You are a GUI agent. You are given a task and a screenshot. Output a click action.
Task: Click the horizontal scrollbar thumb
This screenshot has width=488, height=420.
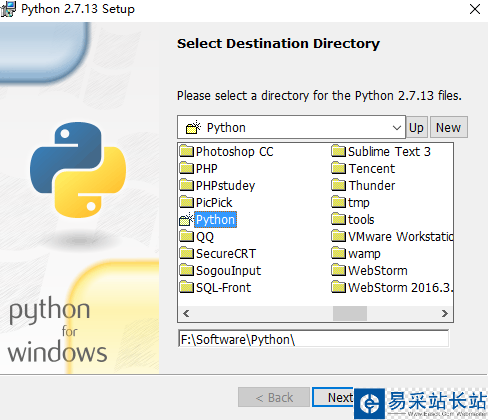(350, 313)
